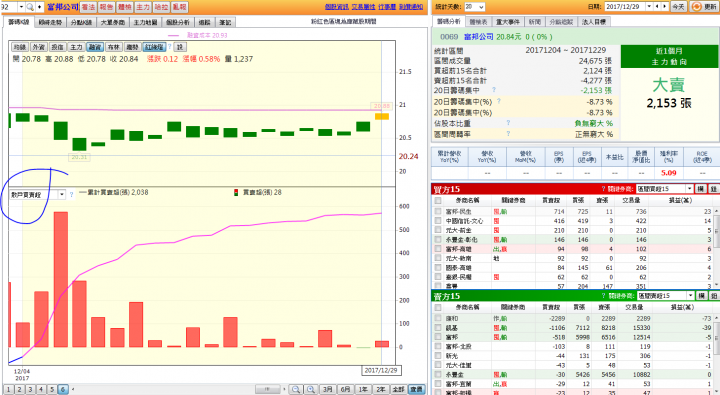Click the help icon beside 佔股本比重
The width and height of the screenshot is (720, 395).
point(508,123)
